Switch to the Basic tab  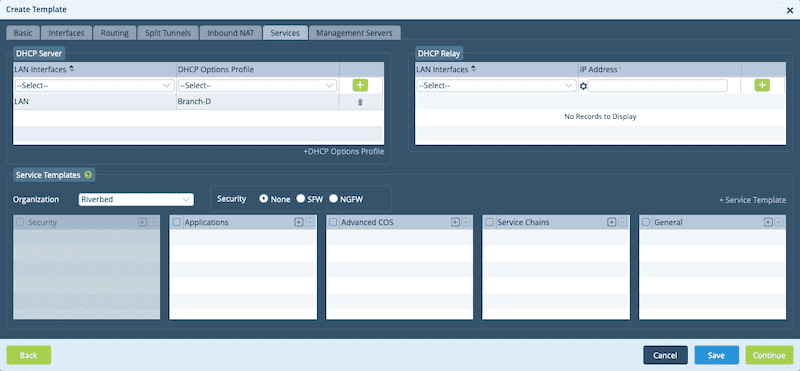pyautogui.click(x=22, y=33)
